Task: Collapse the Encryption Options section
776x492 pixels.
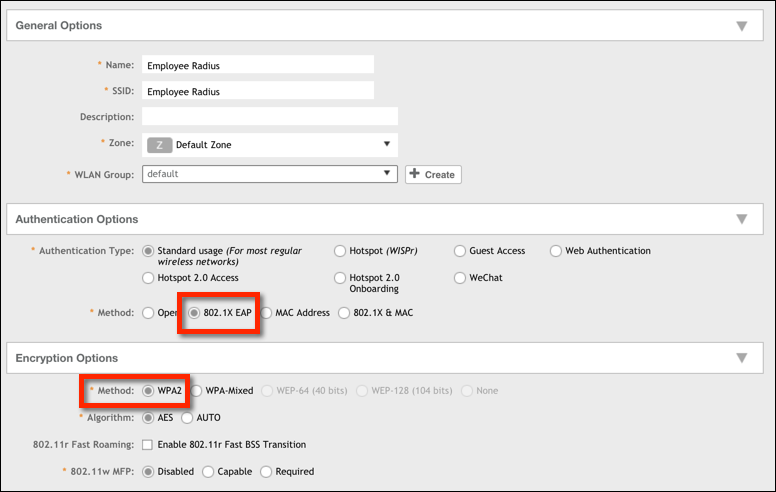Action: [x=741, y=358]
